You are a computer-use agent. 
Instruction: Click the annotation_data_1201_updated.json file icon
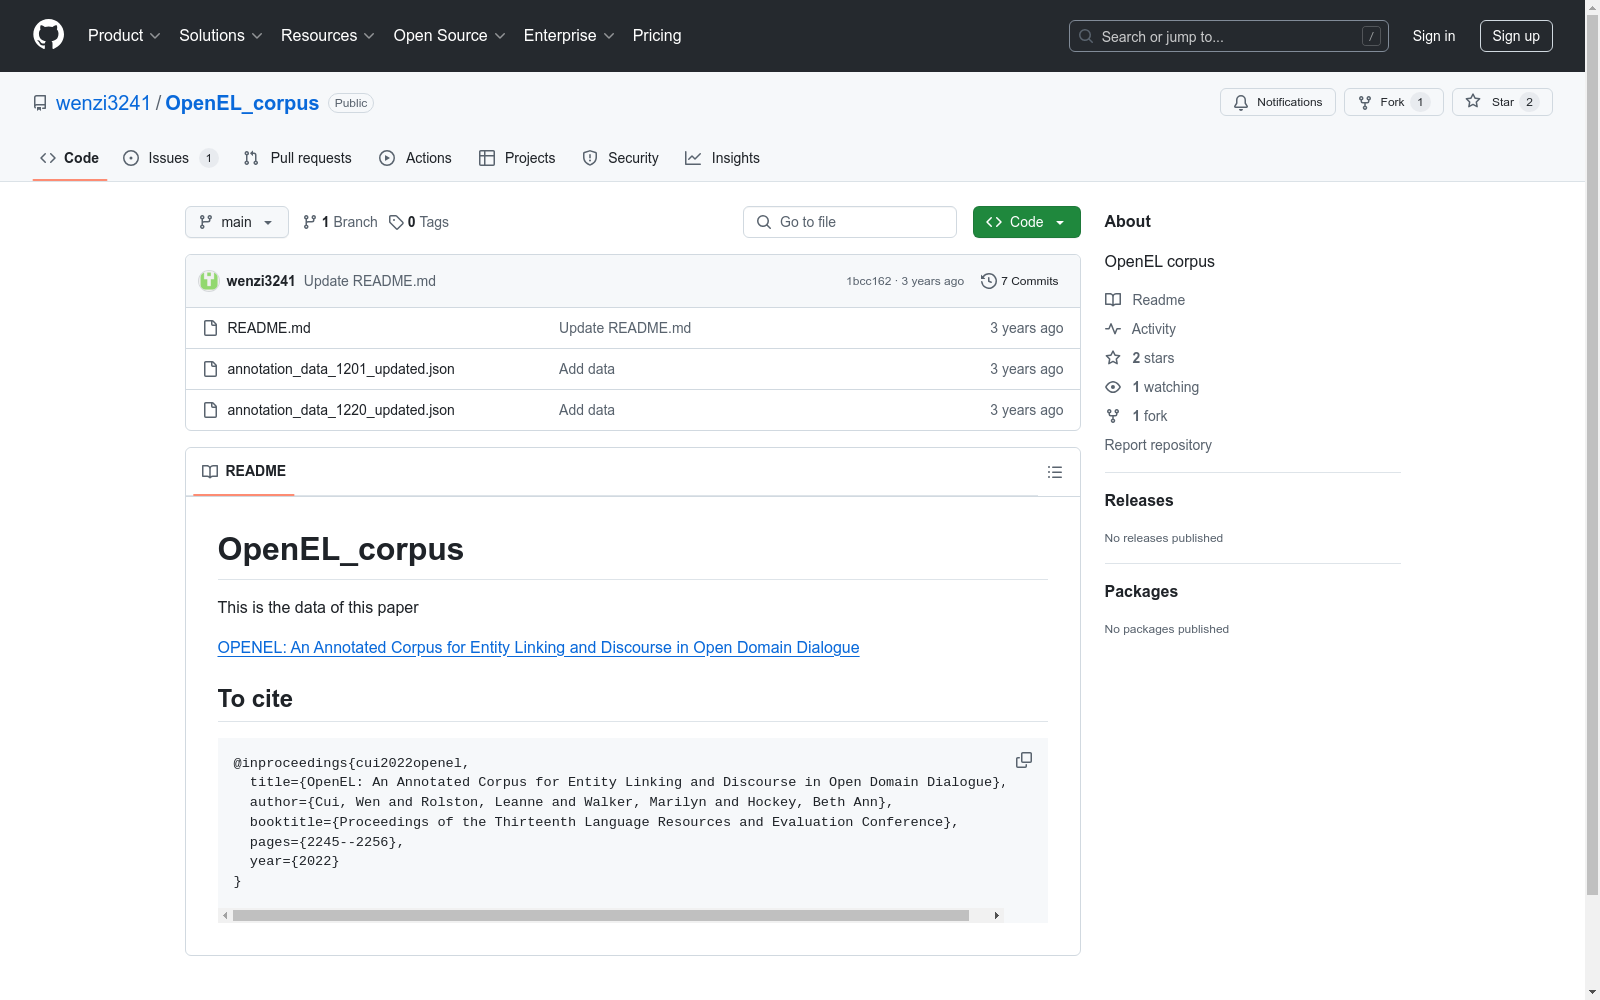210,369
